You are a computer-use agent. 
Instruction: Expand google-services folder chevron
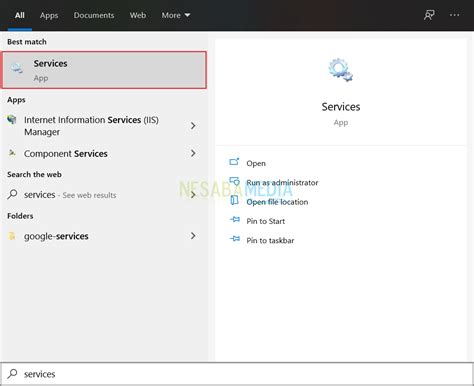coord(193,236)
